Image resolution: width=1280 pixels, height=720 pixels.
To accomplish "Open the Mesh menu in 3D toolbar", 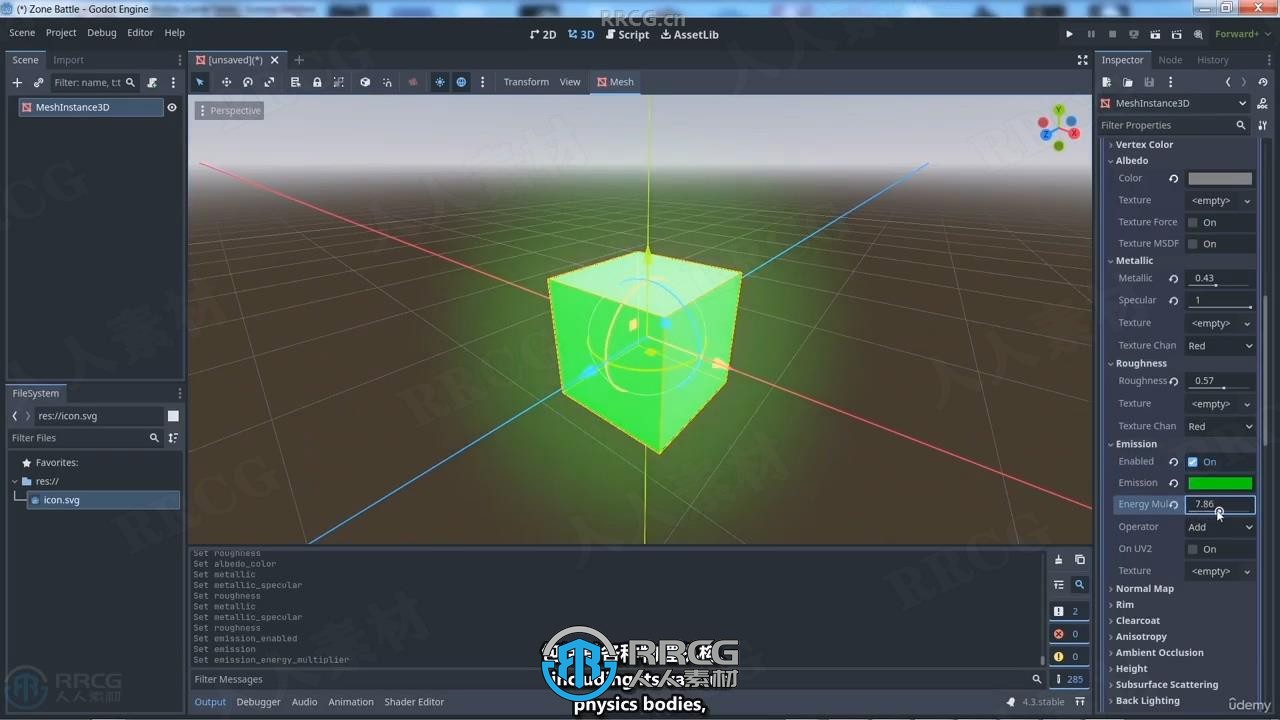I will pos(615,82).
